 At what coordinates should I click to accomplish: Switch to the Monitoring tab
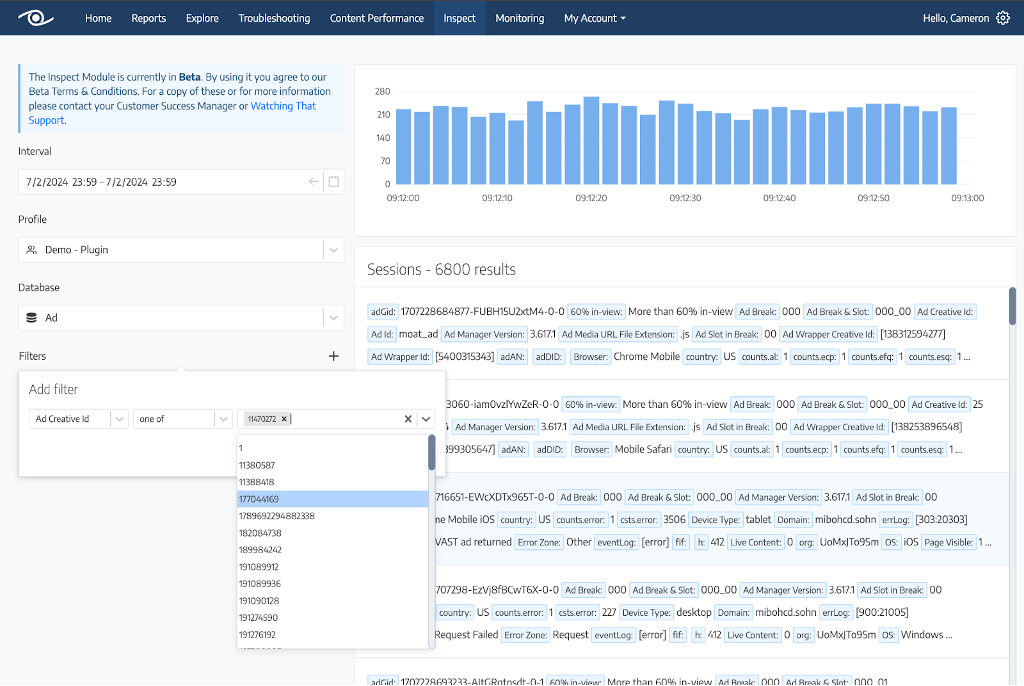pos(519,17)
